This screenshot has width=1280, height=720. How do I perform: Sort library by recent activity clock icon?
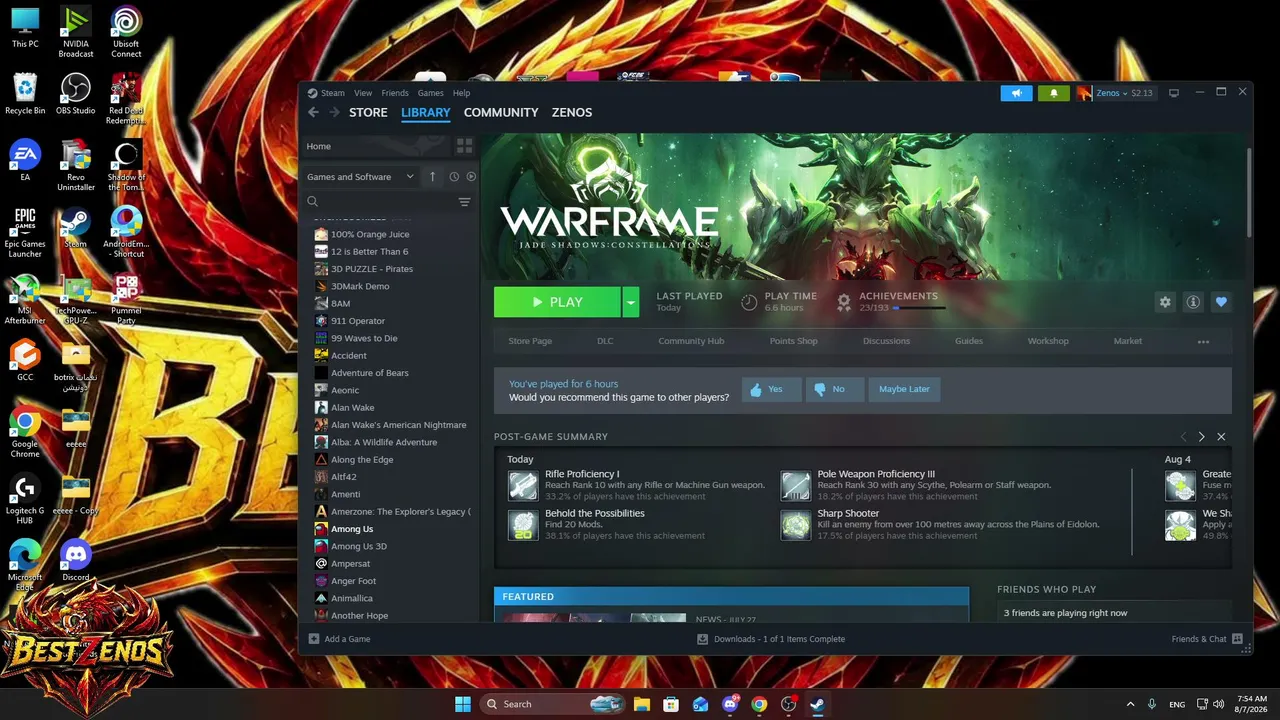point(454,177)
